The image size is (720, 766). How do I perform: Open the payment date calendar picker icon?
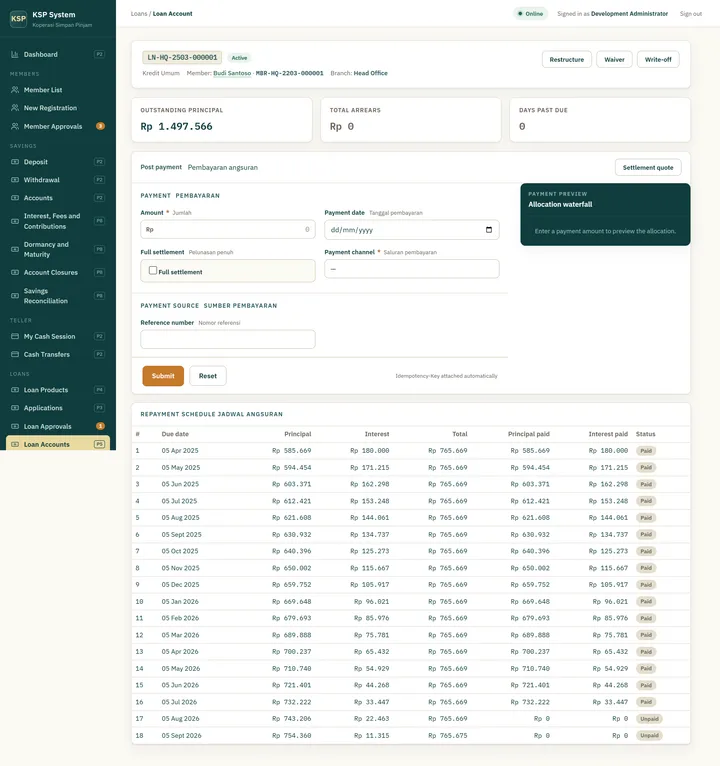pyautogui.click(x=489, y=230)
